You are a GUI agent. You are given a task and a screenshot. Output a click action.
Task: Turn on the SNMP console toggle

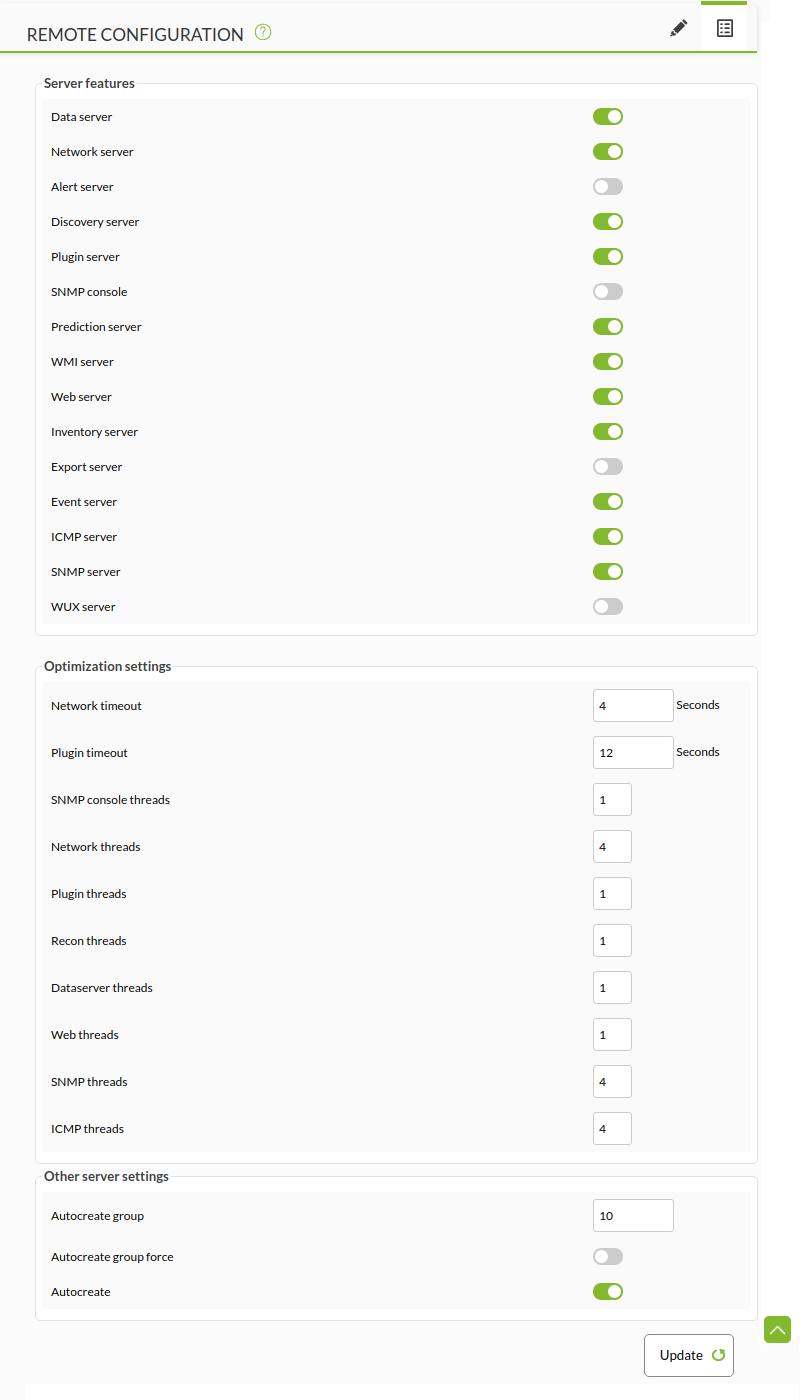click(x=608, y=292)
